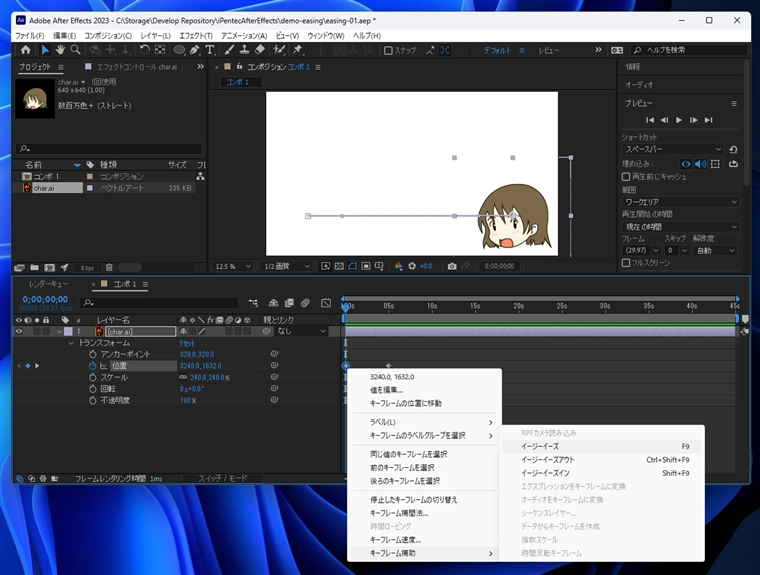Open the graph editor icon in timeline
This screenshot has width=760, height=575.
click(x=326, y=303)
